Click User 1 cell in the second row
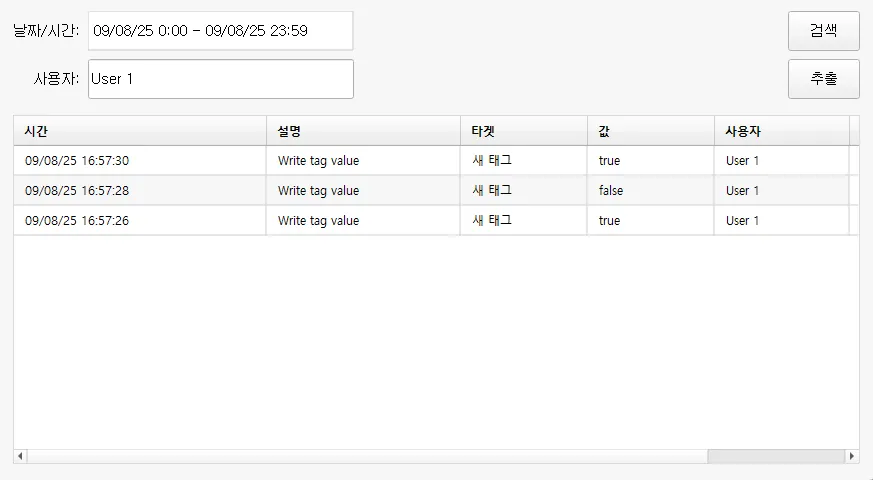This screenshot has height=480, width=873. point(743,191)
